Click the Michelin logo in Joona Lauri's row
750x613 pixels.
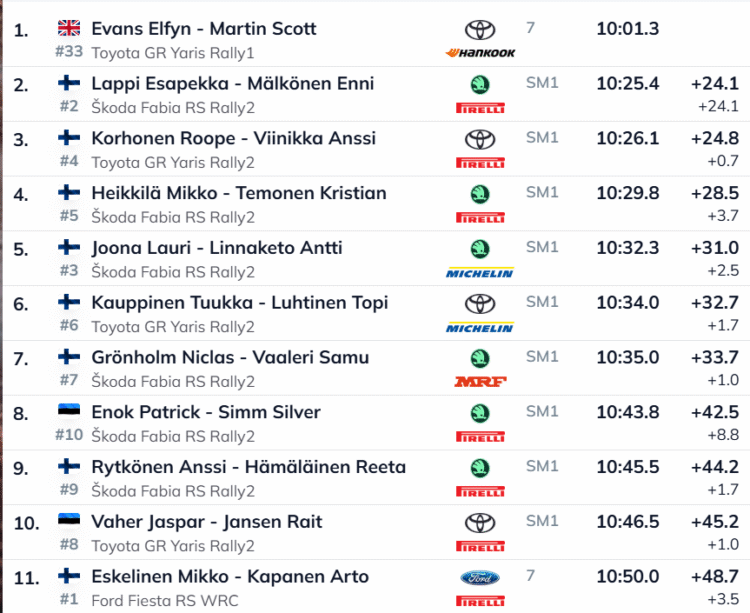point(481,271)
